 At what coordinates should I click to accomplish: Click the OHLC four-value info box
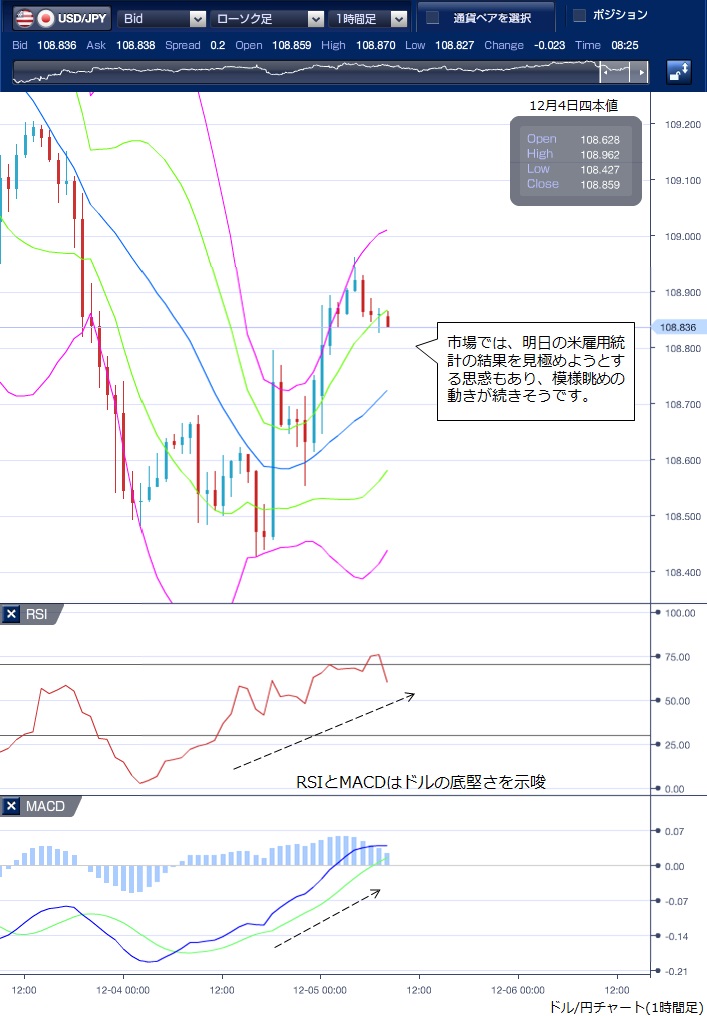[x=575, y=162]
